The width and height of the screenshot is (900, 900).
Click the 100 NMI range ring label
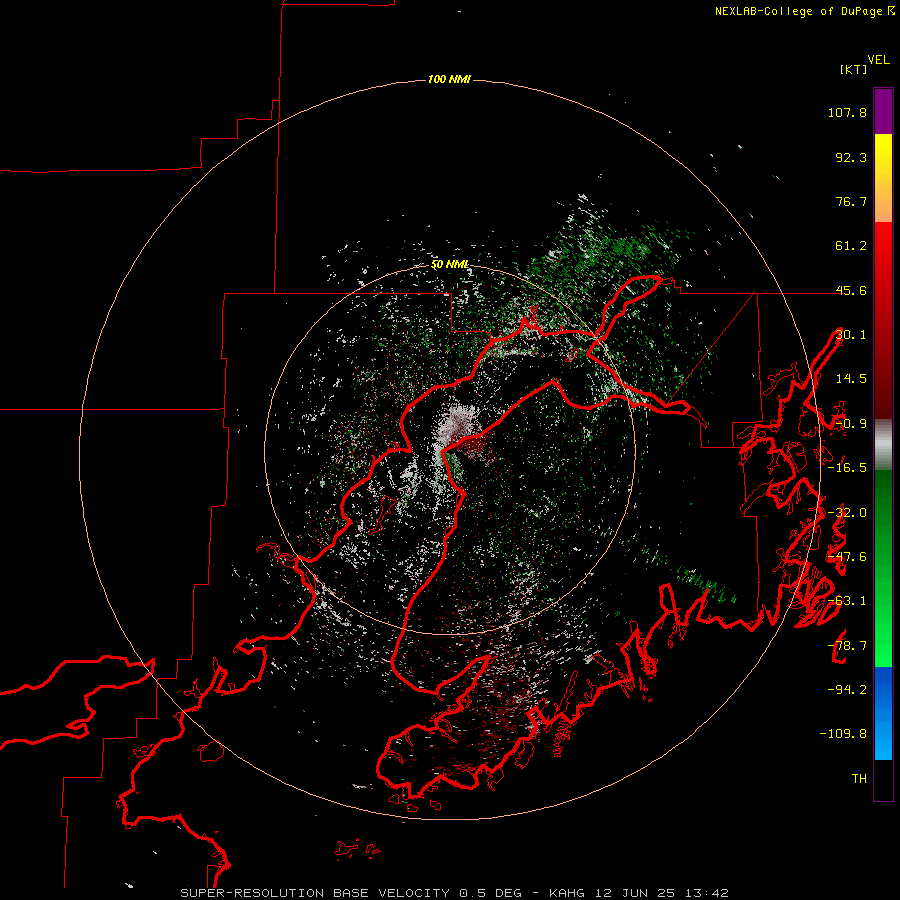coord(449,79)
